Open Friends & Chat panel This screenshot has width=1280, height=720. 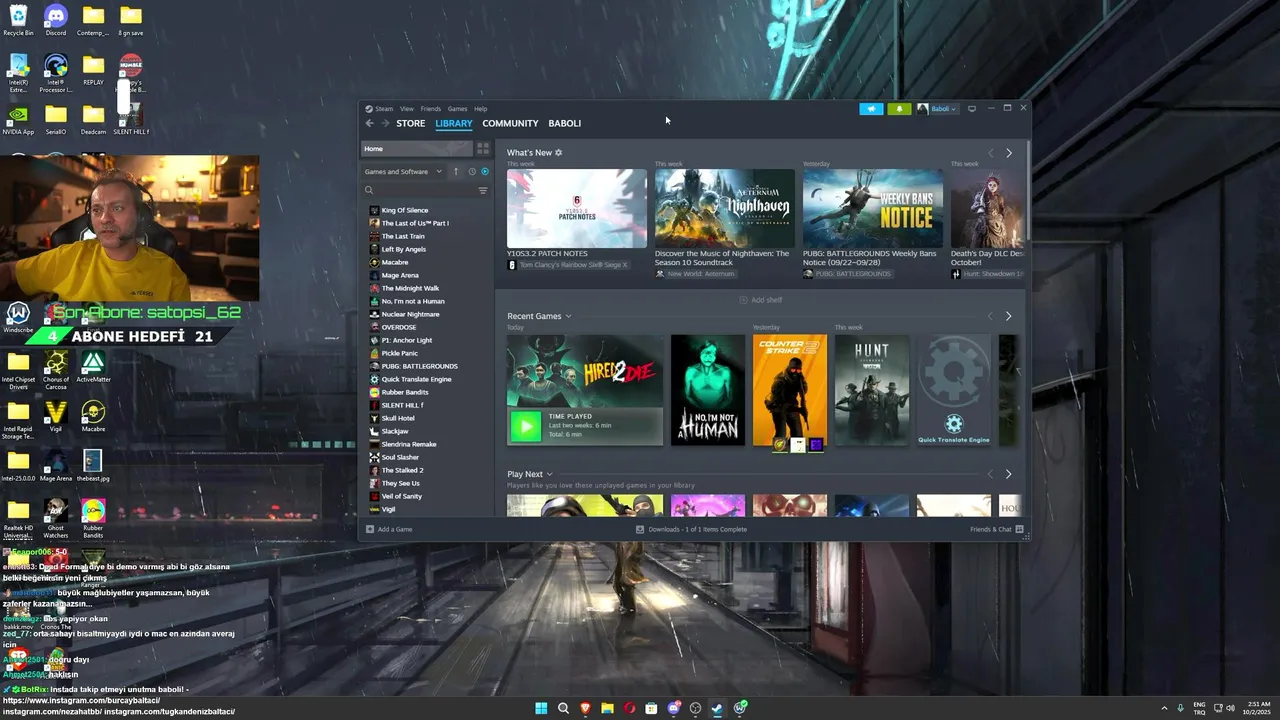pyautogui.click(x=997, y=529)
